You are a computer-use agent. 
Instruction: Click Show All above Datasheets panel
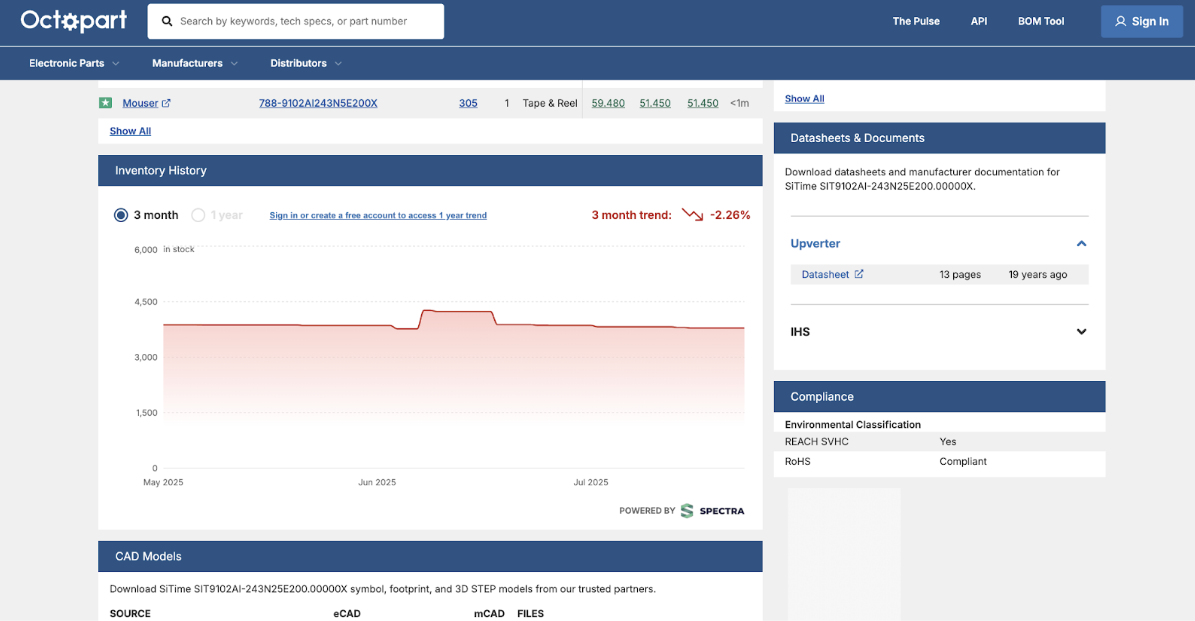coord(805,98)
